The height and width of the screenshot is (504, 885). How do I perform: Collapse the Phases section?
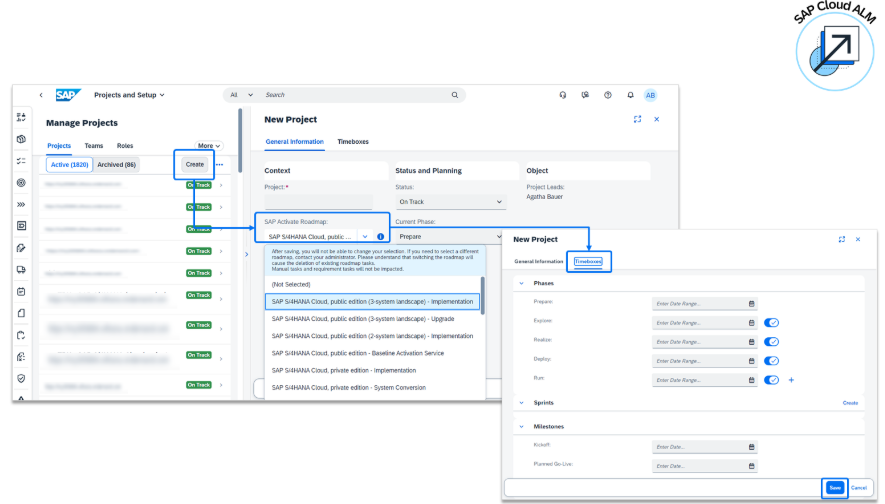521,284
